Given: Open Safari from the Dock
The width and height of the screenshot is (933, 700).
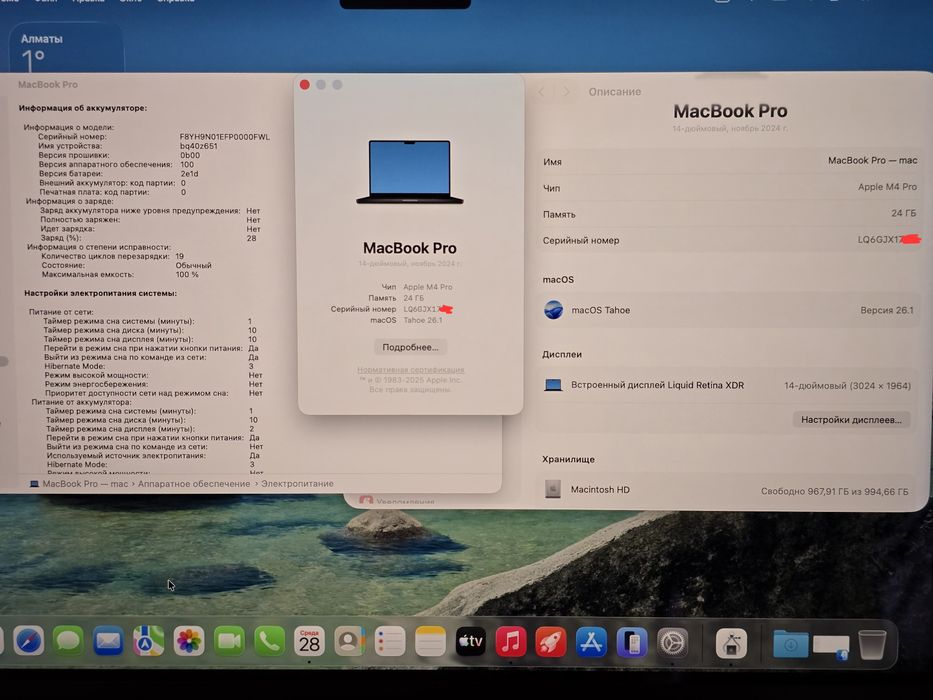Looking at the screenshot, I should 28,642.
